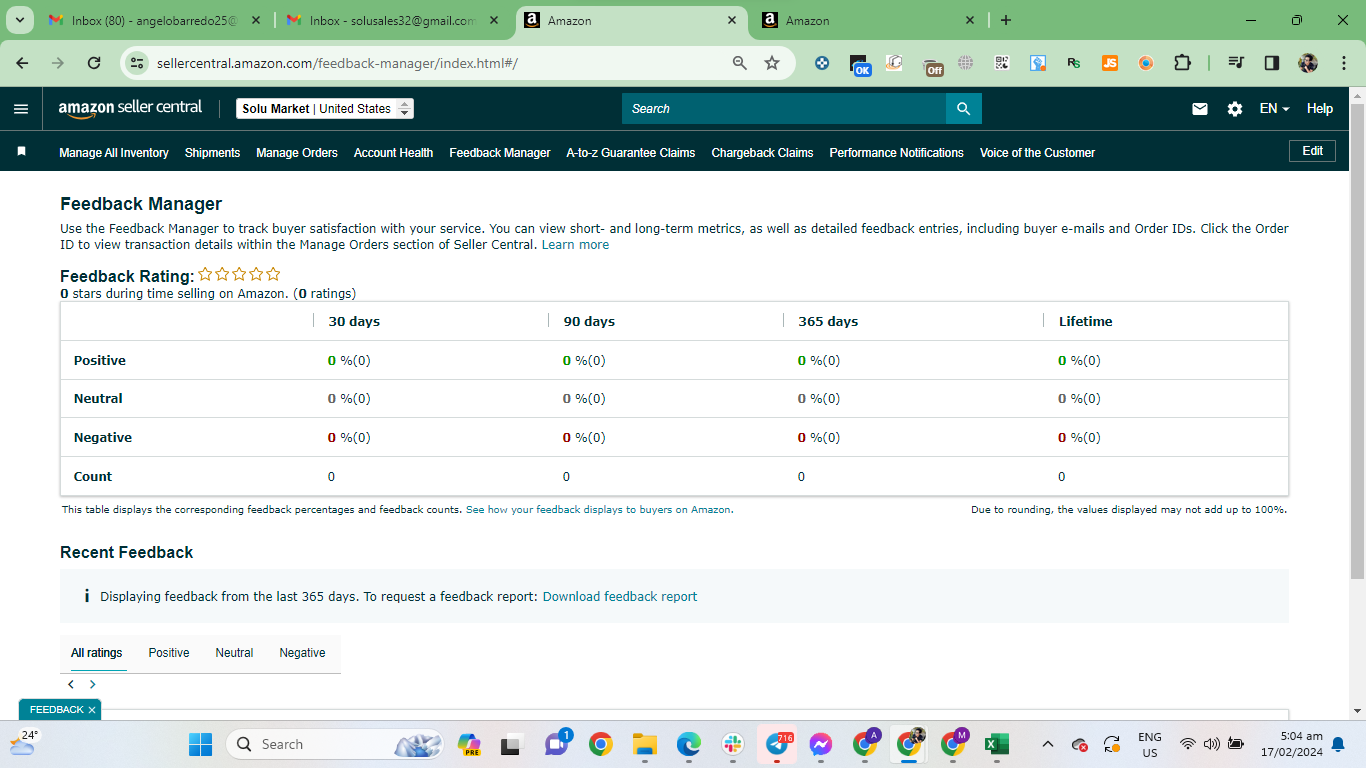1366x768 pixels.
Task: Open the media controls icon in Chrome
Action: 1236,63
